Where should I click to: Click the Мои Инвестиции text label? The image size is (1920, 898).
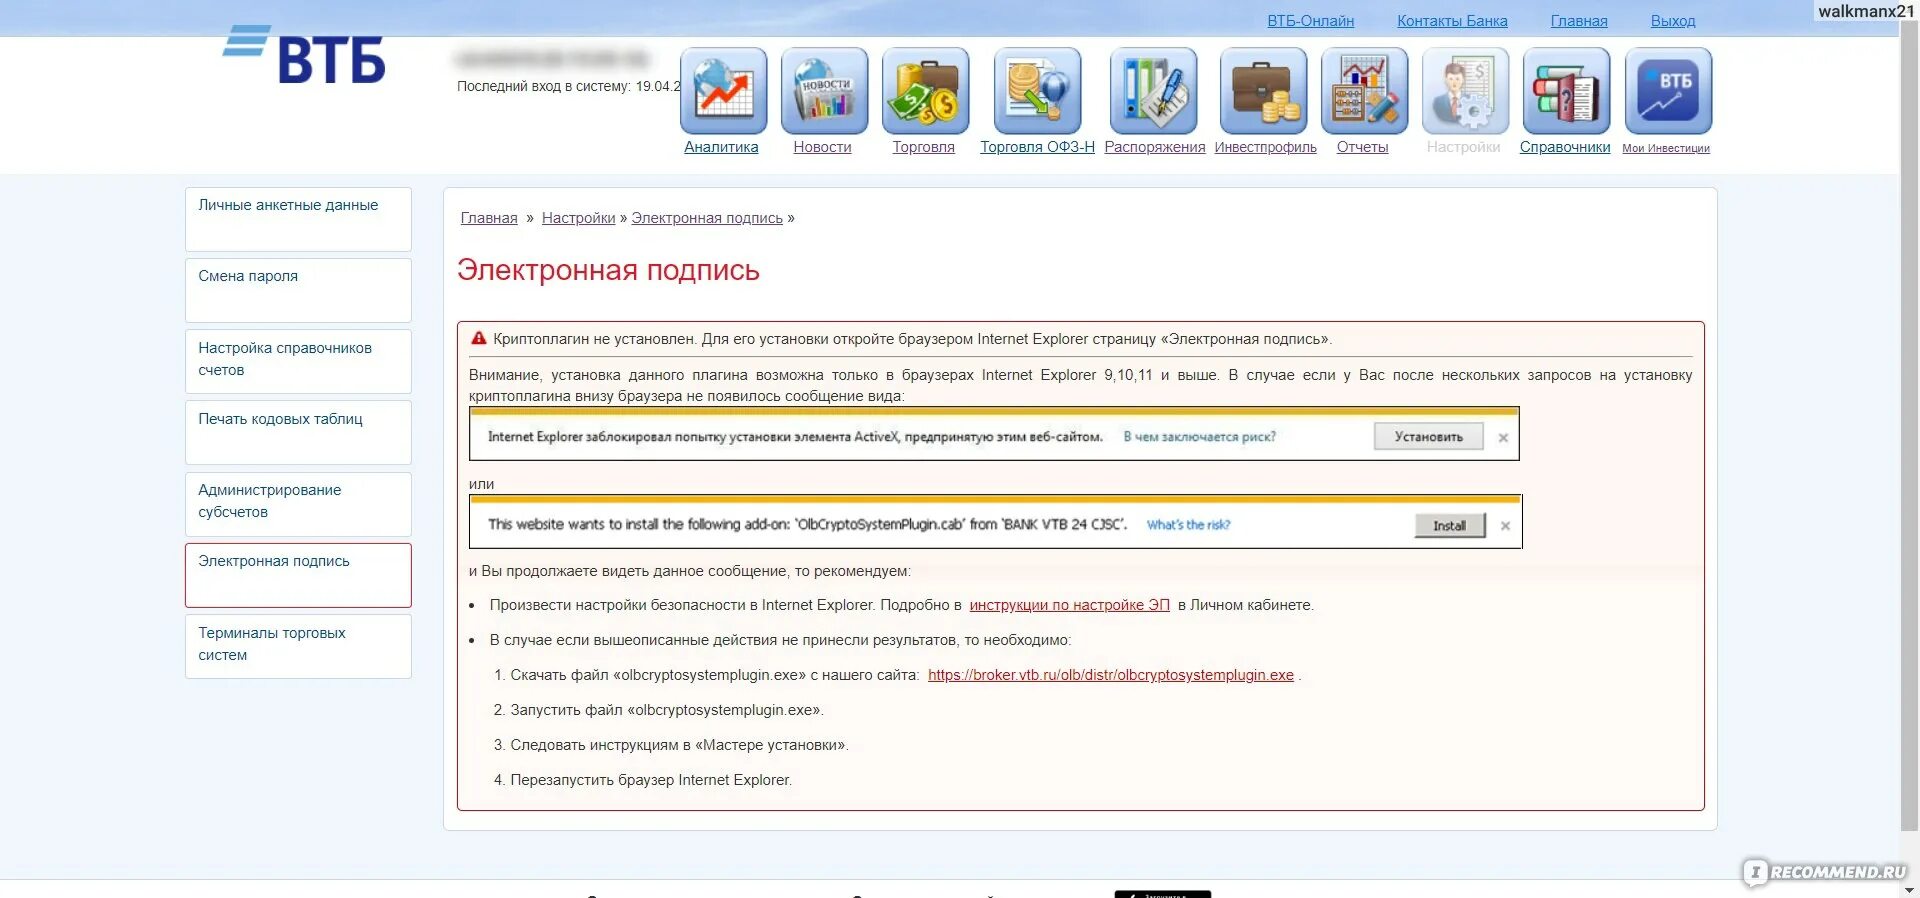pos(1666,148)
